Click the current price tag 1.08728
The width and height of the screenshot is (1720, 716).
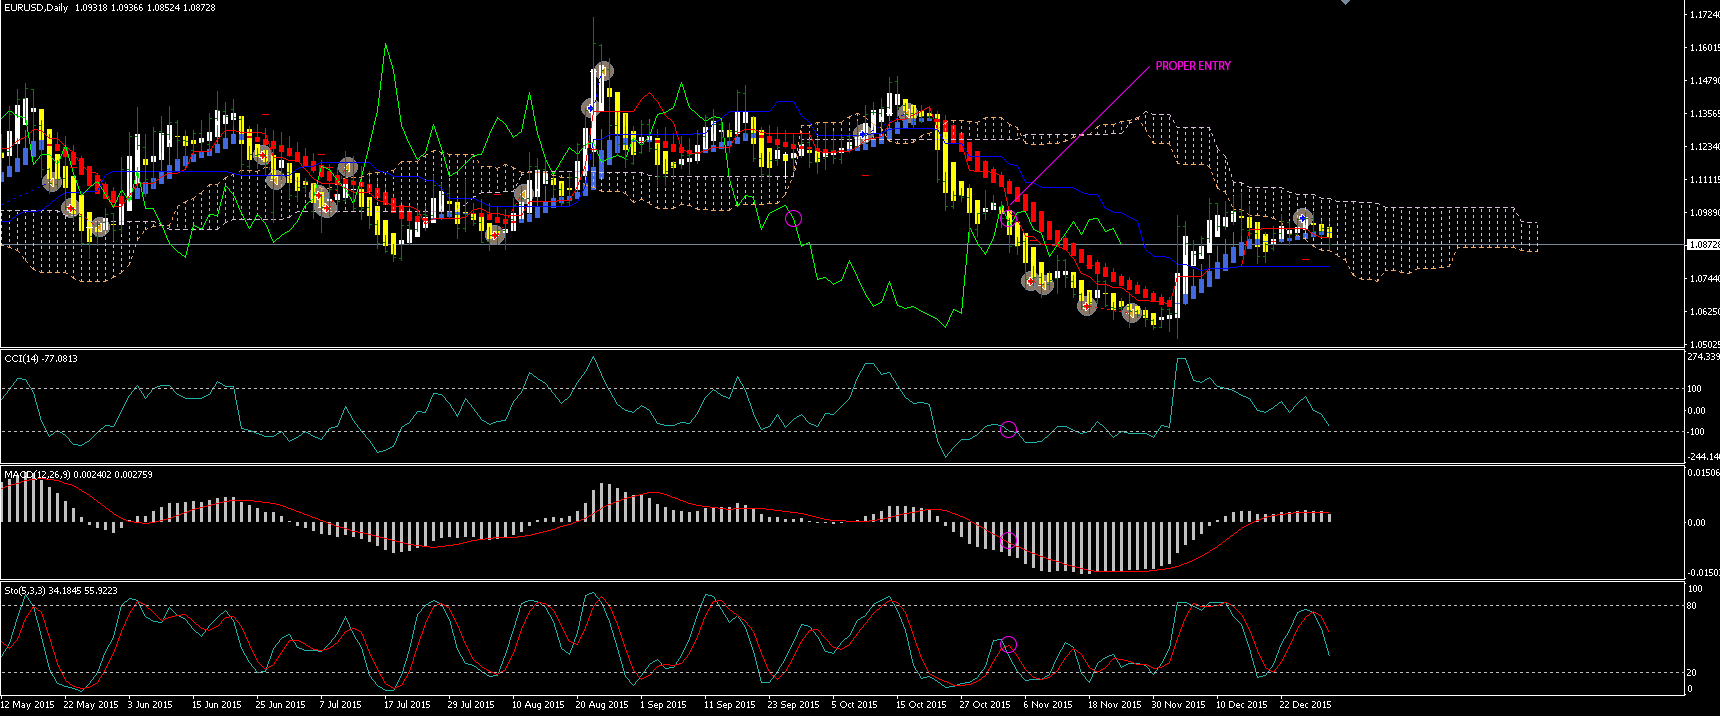(x=1703, y=245)
